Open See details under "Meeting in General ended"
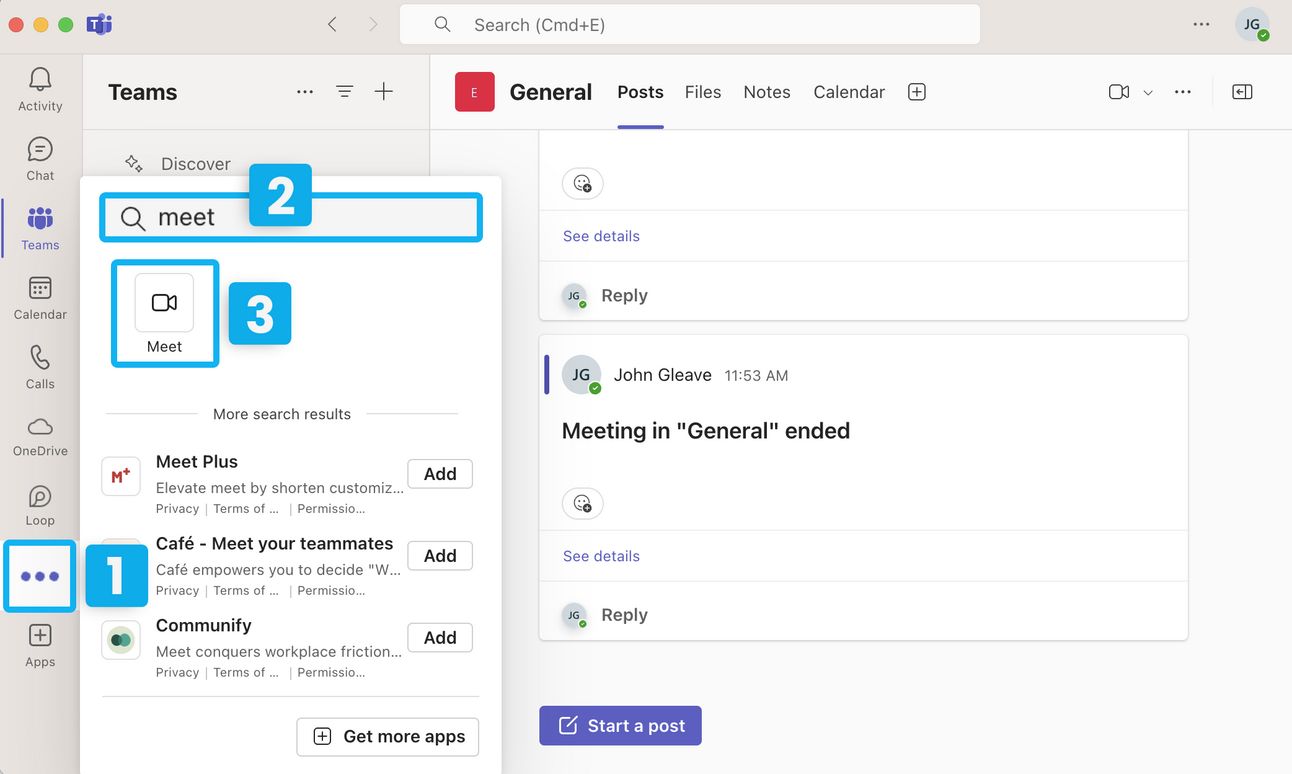1292x774 pixels. coord(601,556)
